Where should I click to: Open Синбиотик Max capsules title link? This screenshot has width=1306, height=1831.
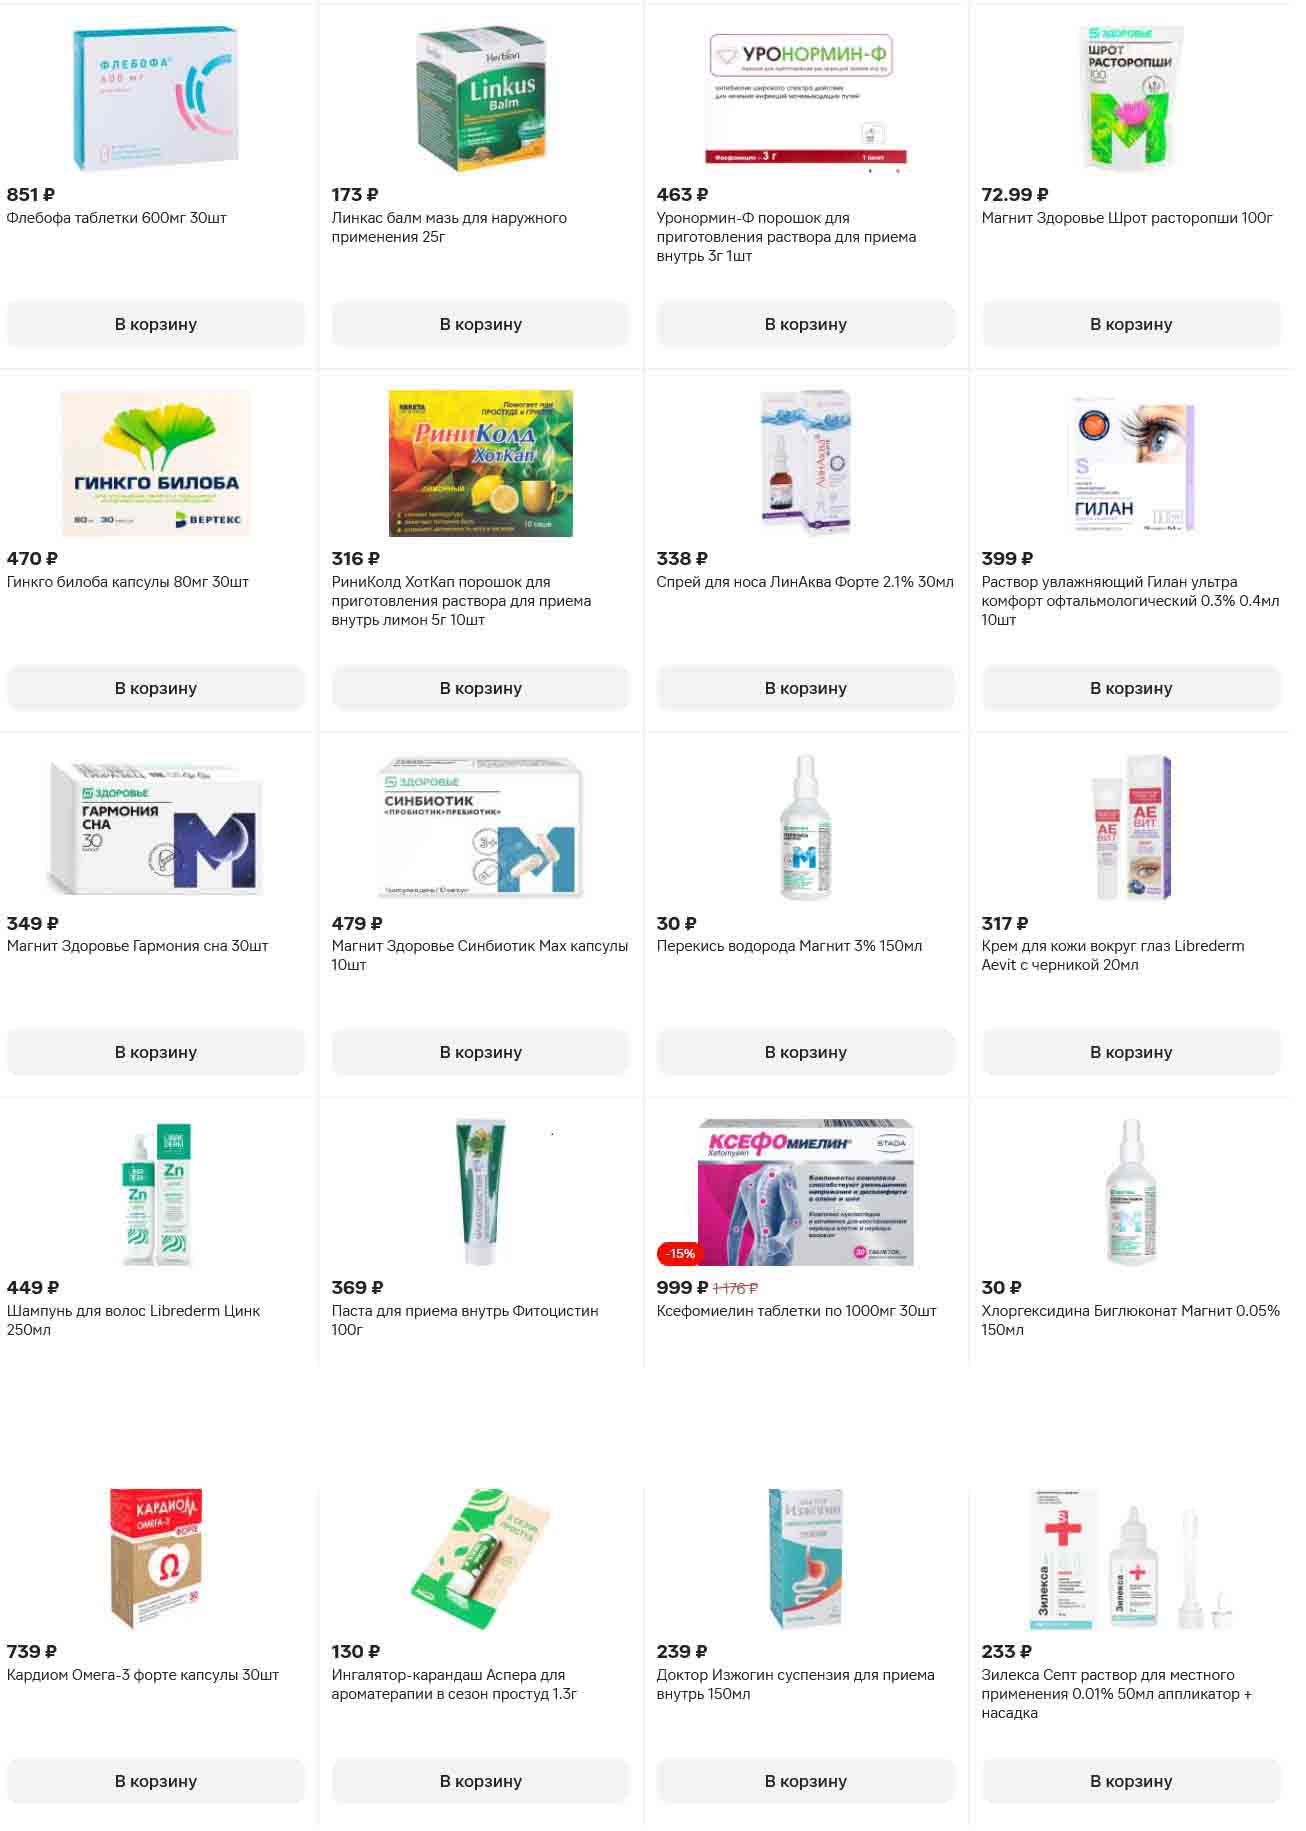[480, 955]
